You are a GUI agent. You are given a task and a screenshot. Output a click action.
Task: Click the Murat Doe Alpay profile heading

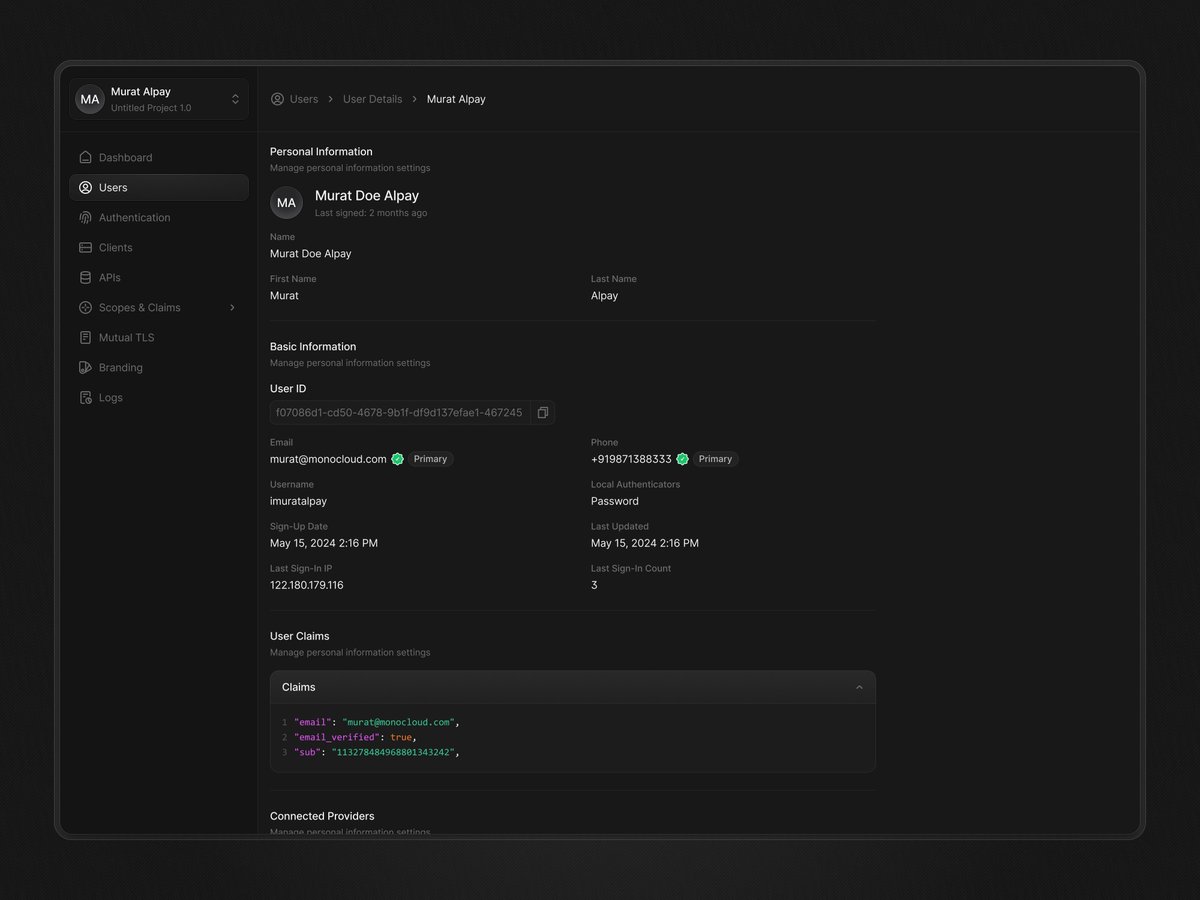[x=367, y=196]
